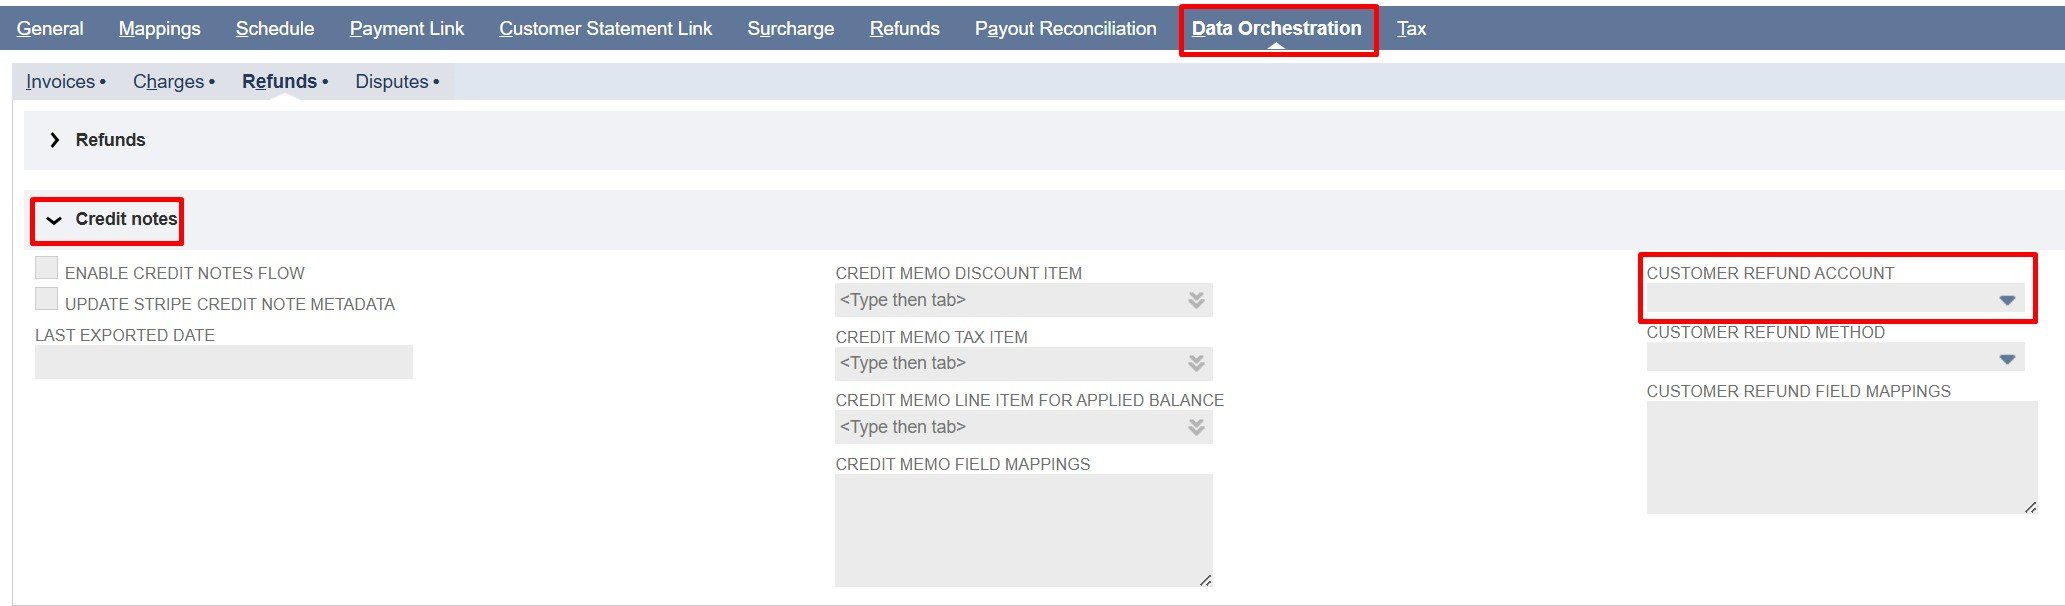Click resize handle of Customer Refund Field Mappings
Image resolution: width=2065 pixels, height=606 pixels.
(x=2030, y=508)
